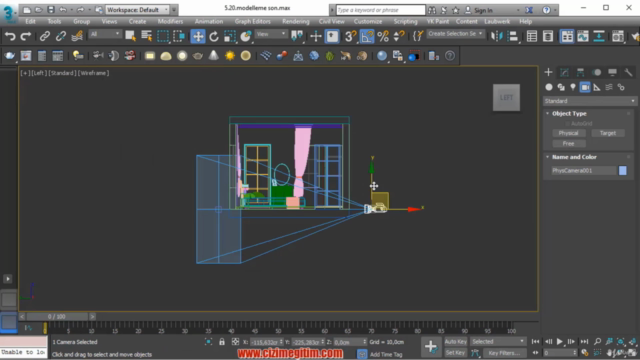The height and width of the screenshot is (360, 640).
Task: Switch to Hierarchy command panel tab
Action: tap(580, 73)
